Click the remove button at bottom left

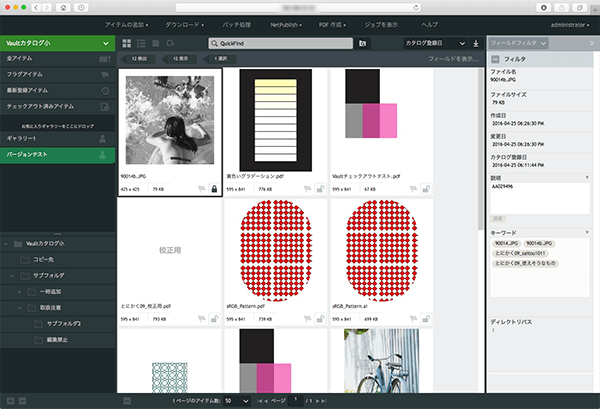(x=23, y=401)
